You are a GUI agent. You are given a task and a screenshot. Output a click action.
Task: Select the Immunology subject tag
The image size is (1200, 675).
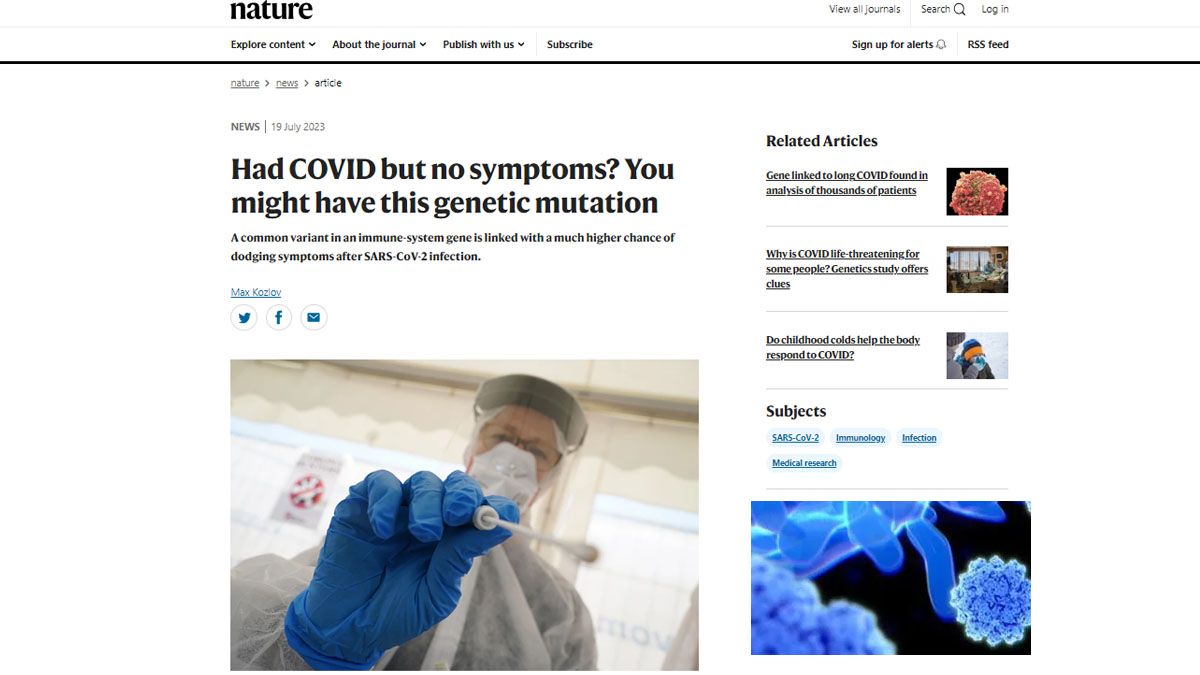(860, 437)
